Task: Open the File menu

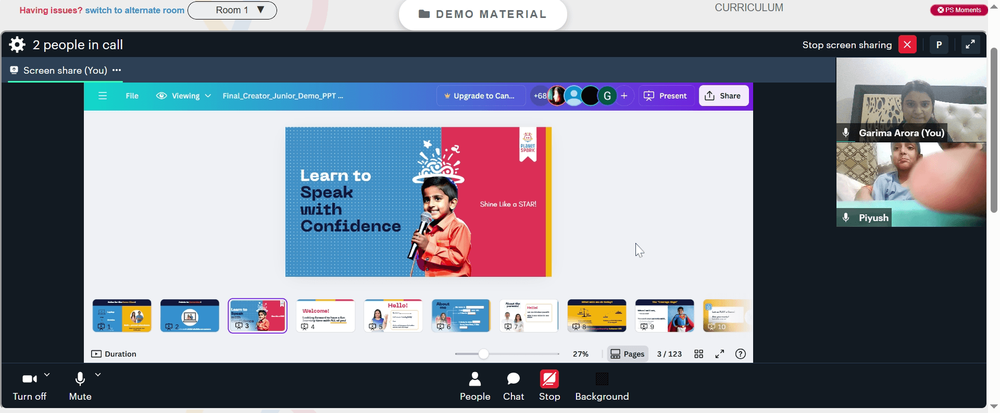Action: [x=132, y=96]
